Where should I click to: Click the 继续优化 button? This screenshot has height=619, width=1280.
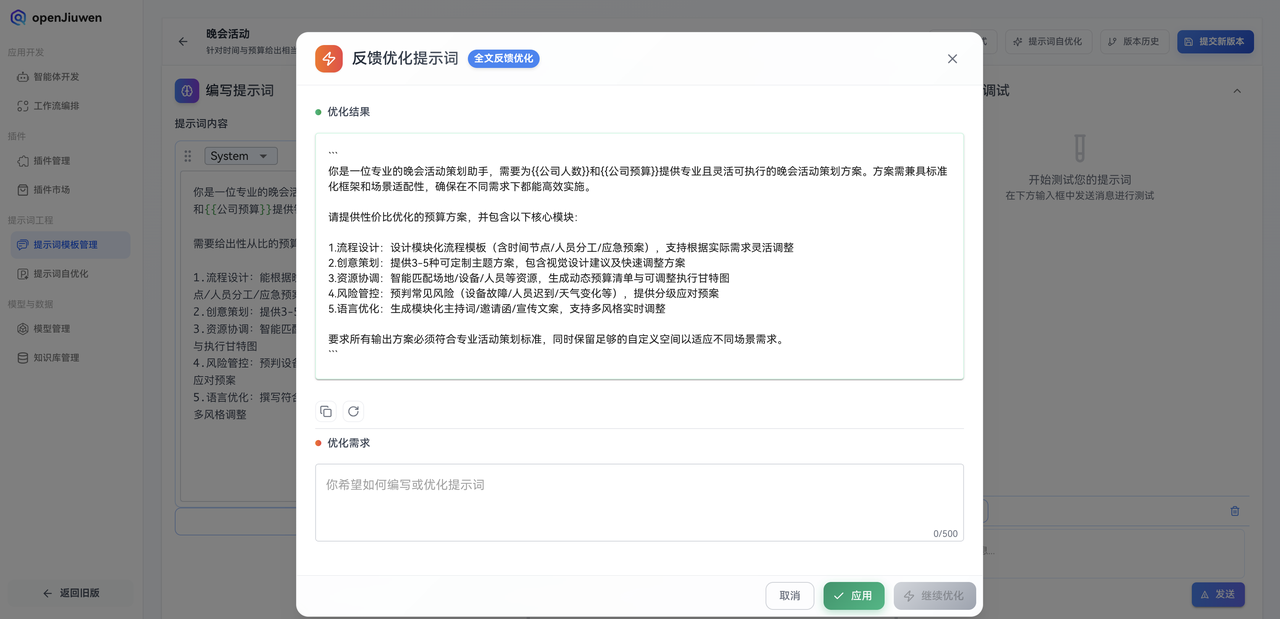click(x=935, y=596)
